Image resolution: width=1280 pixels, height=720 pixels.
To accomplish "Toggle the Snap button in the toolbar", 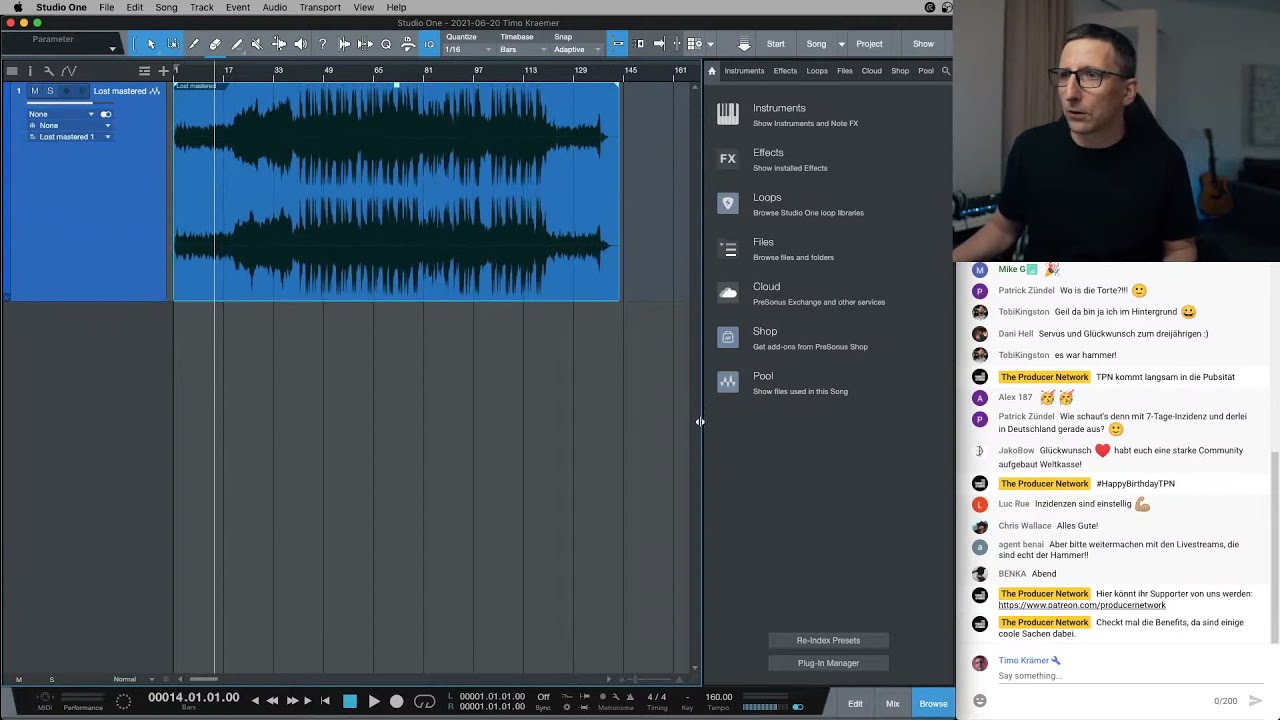I will 618,44.
